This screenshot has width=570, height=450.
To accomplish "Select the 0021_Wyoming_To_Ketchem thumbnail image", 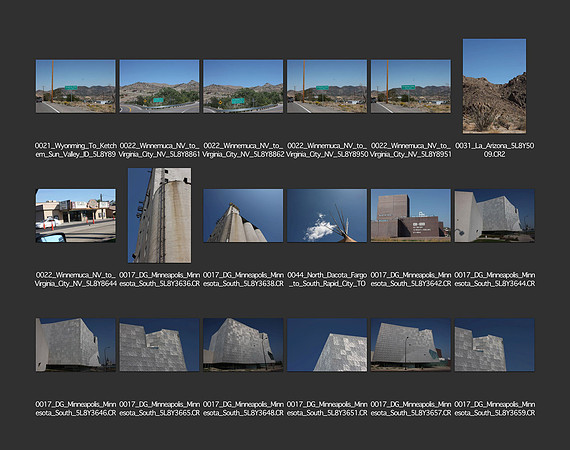I will (76, 87).
